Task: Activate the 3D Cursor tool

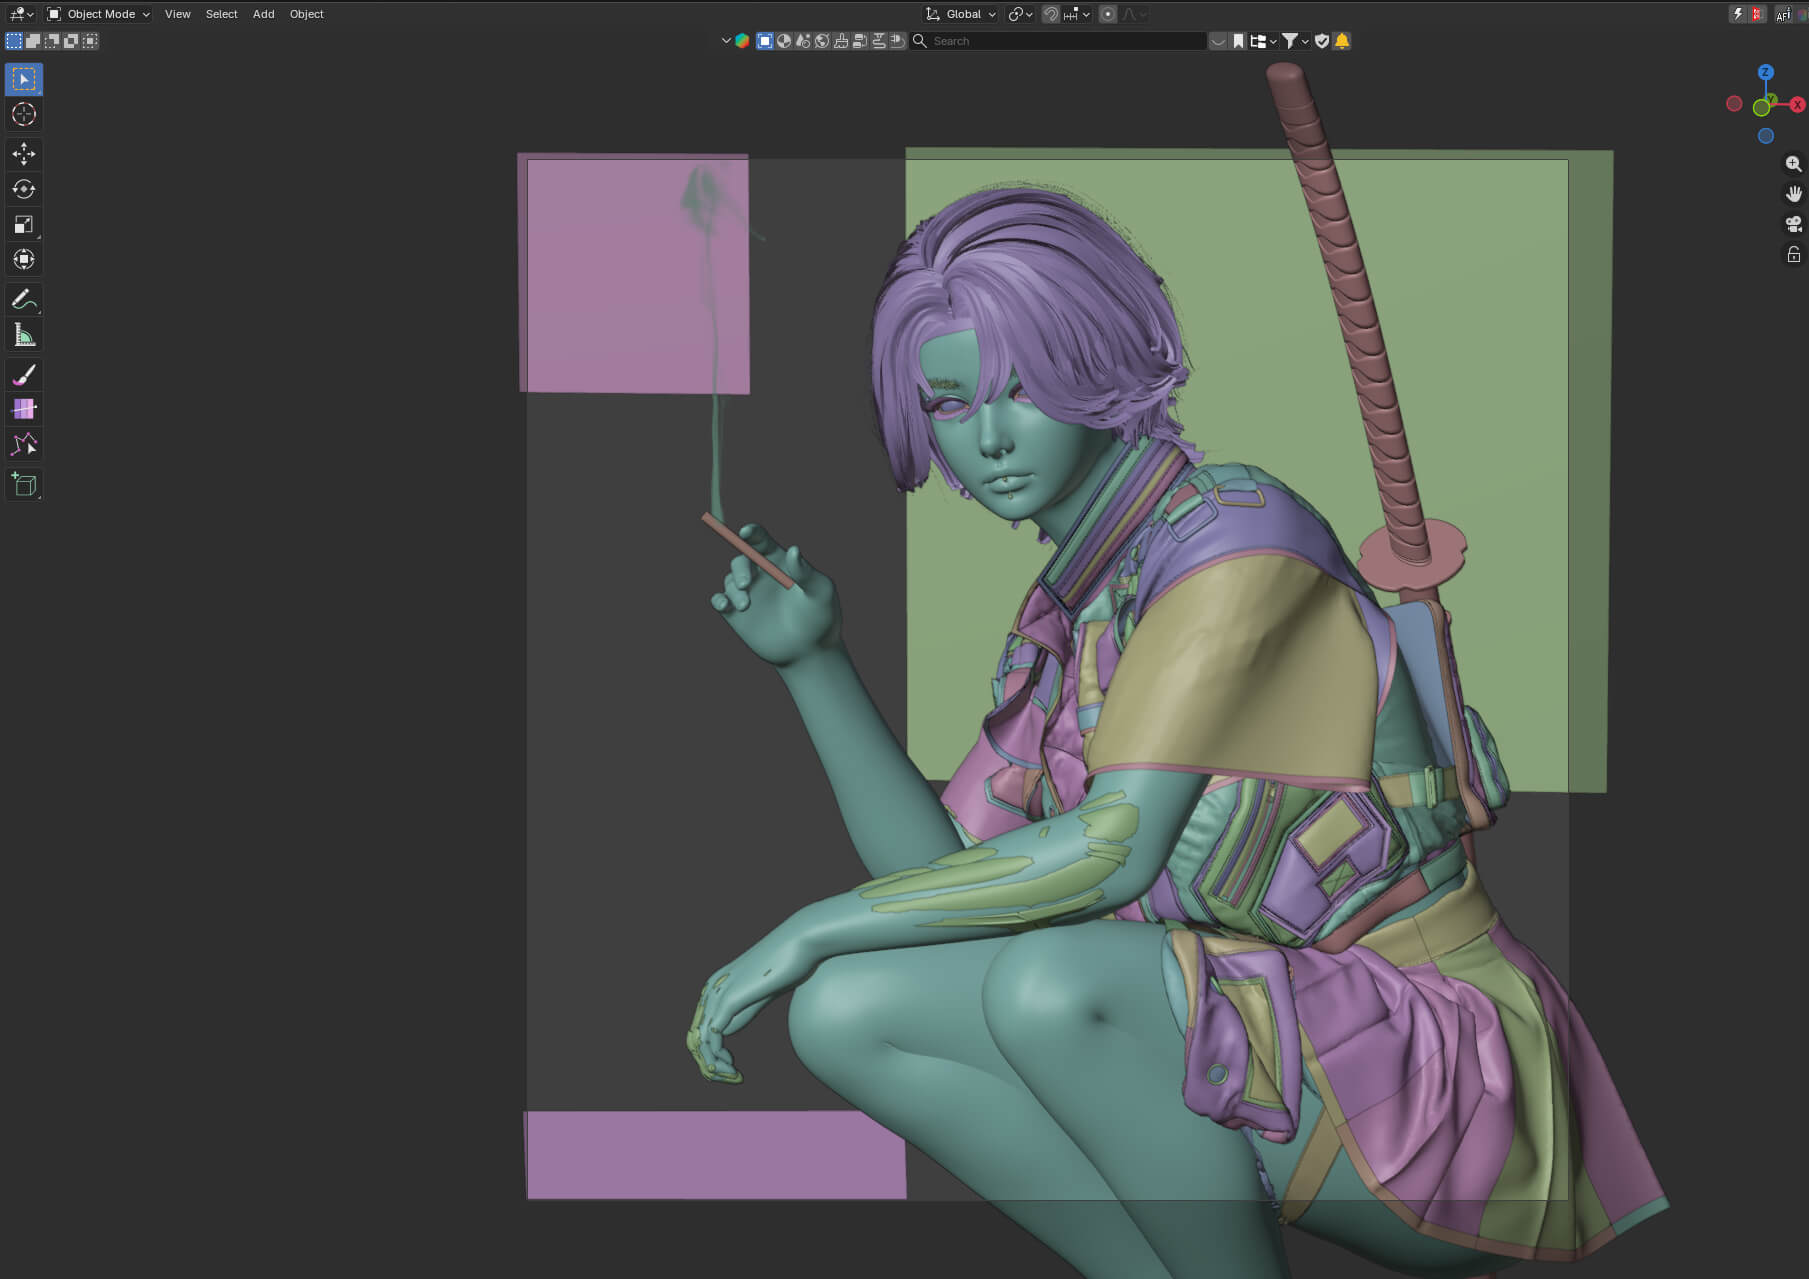Action: (24, 114)
